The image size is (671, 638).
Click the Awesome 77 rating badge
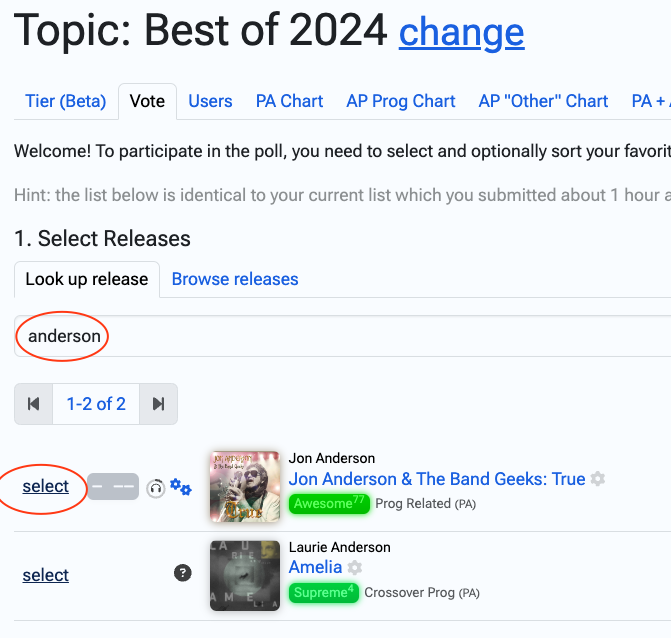tap(329, 504)
